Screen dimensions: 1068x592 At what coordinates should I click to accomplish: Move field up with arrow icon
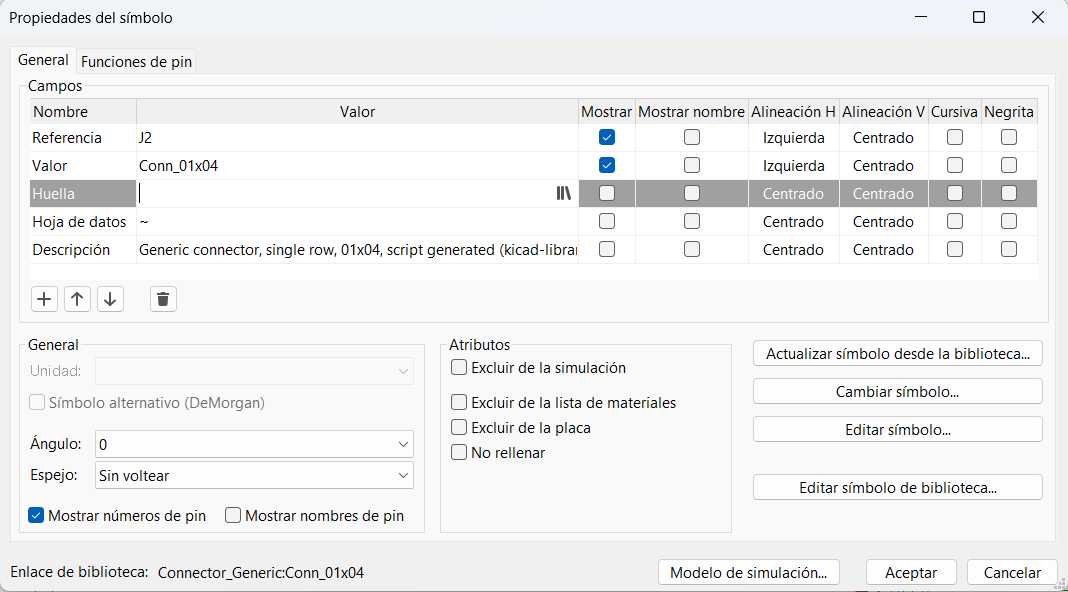coord(77,298)
